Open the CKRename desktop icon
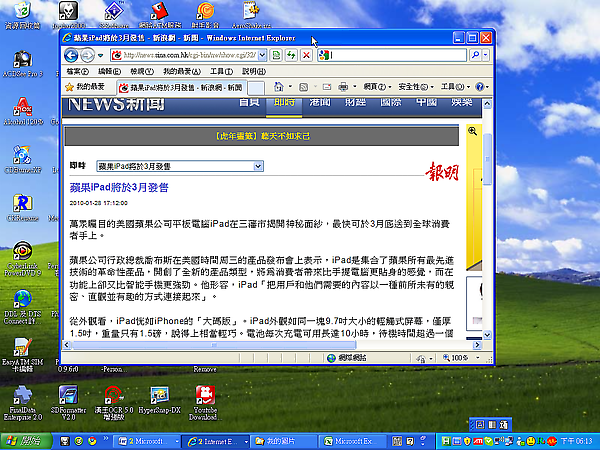Image resolution: width=600 pixels, height=450 pixels. click(x=22, y=208)
